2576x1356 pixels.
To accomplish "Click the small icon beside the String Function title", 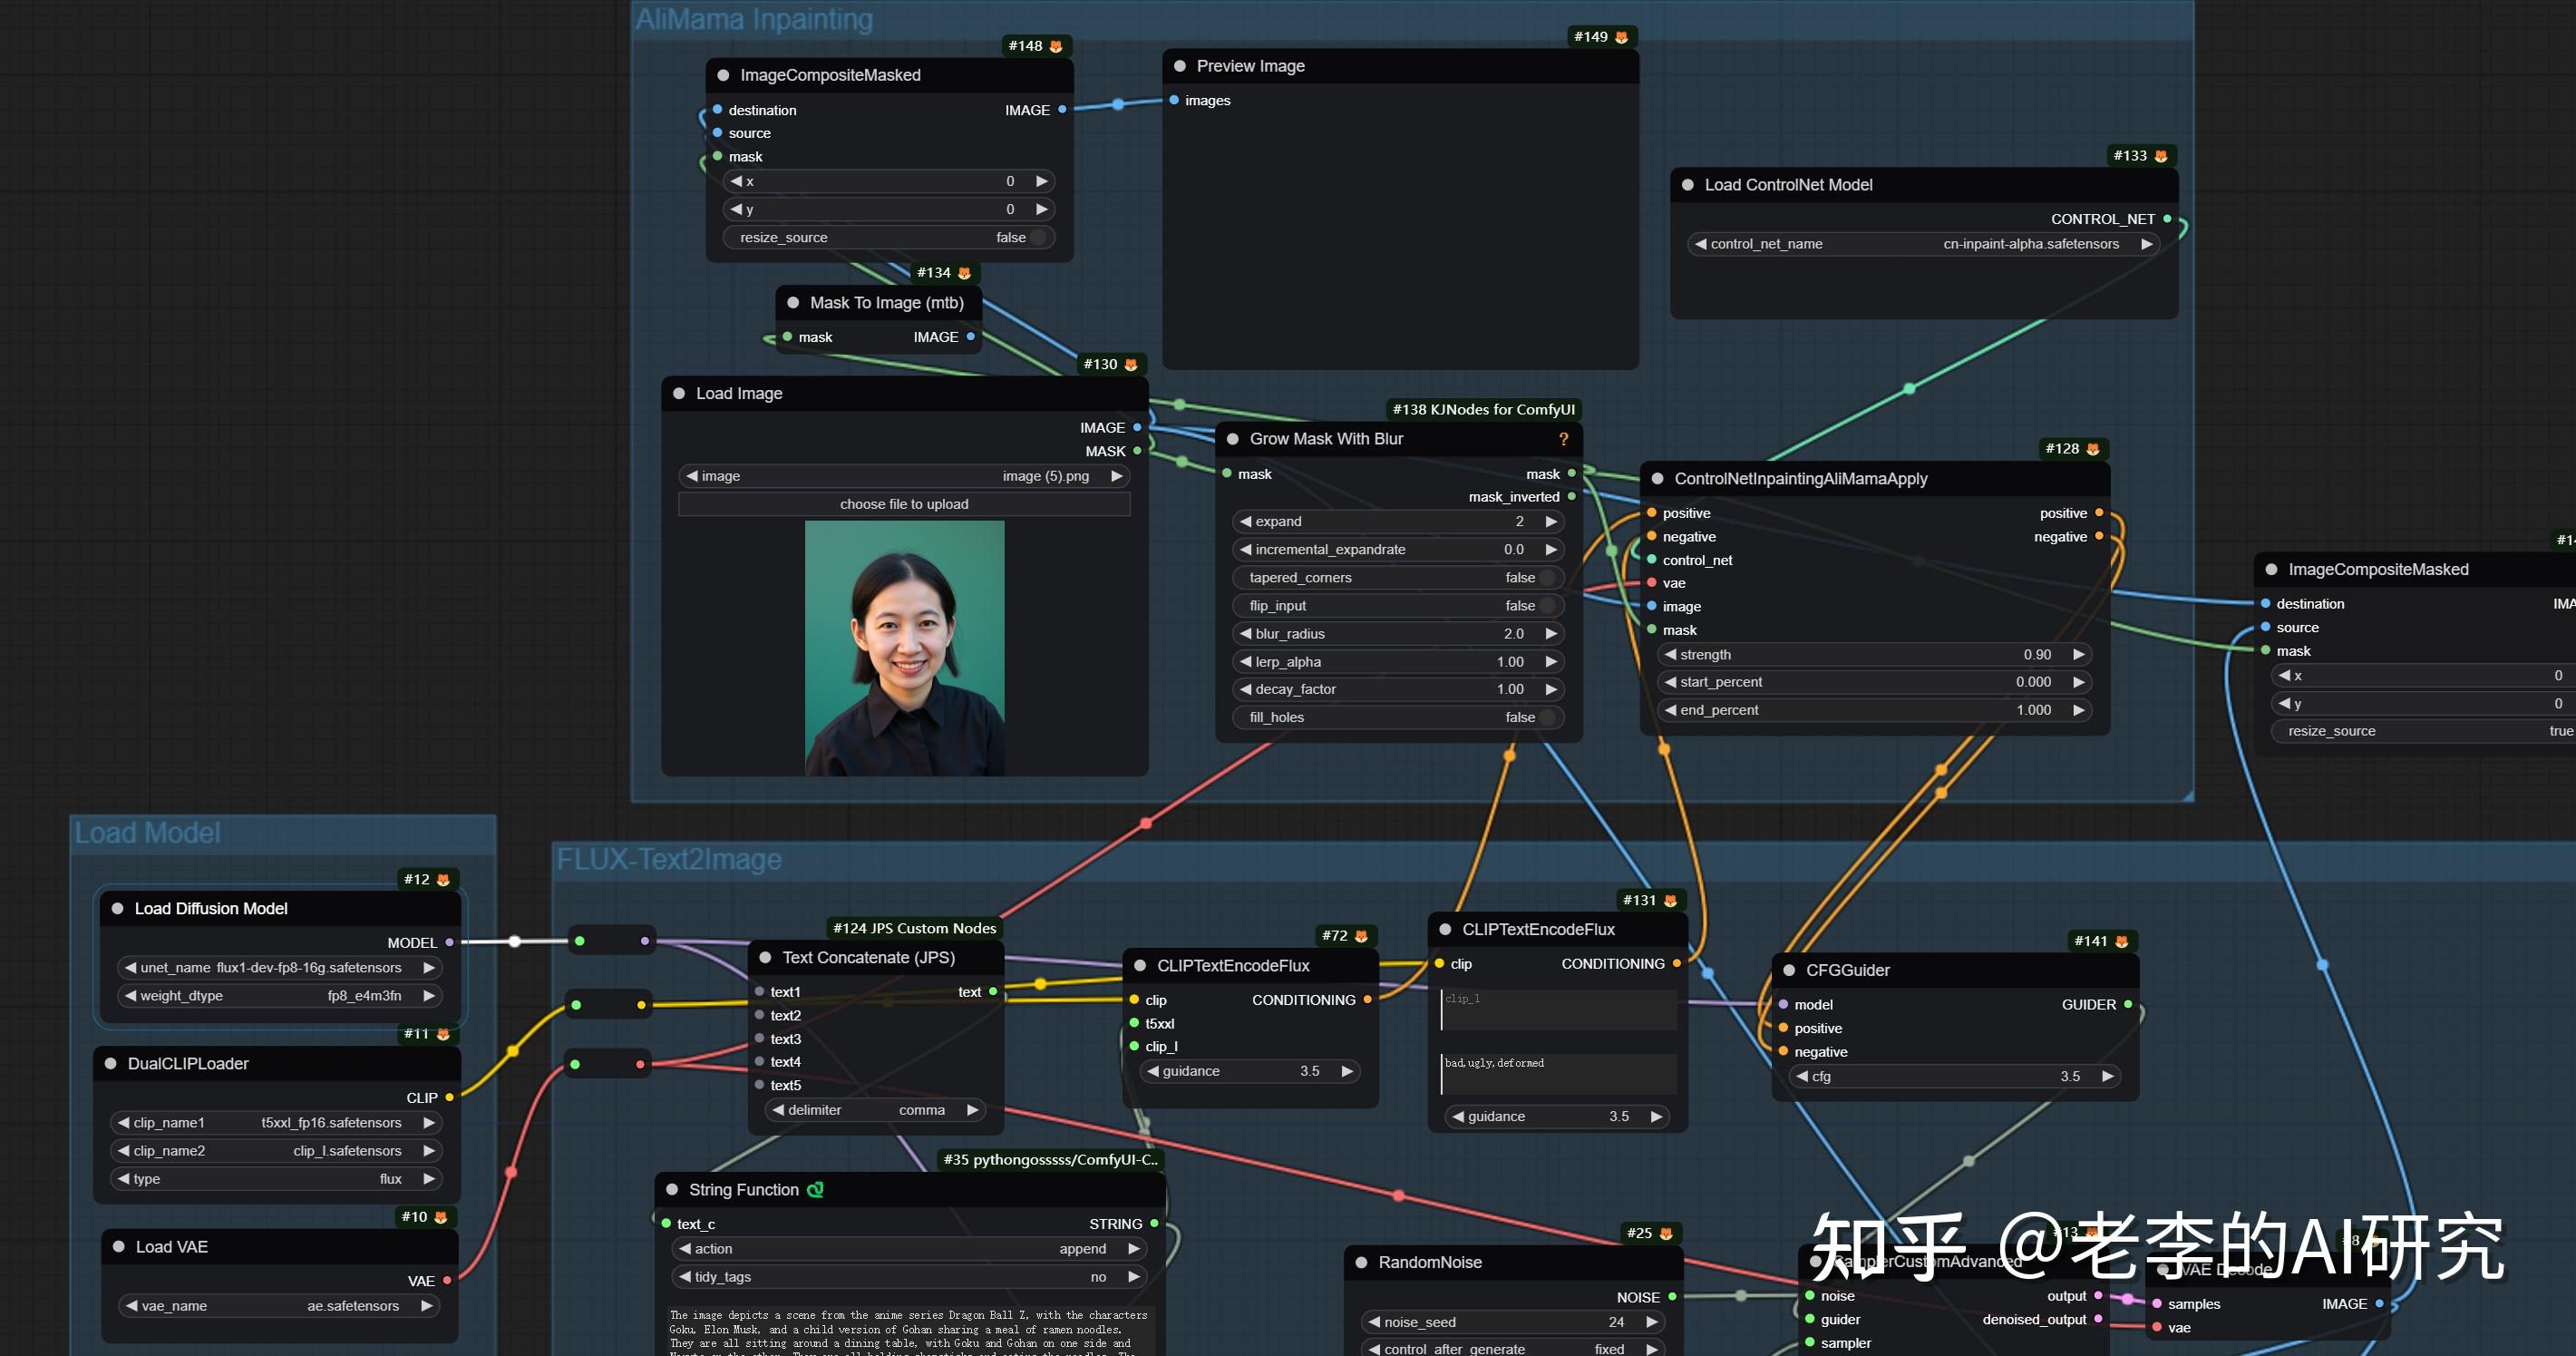I will [x=814, y=1189].
